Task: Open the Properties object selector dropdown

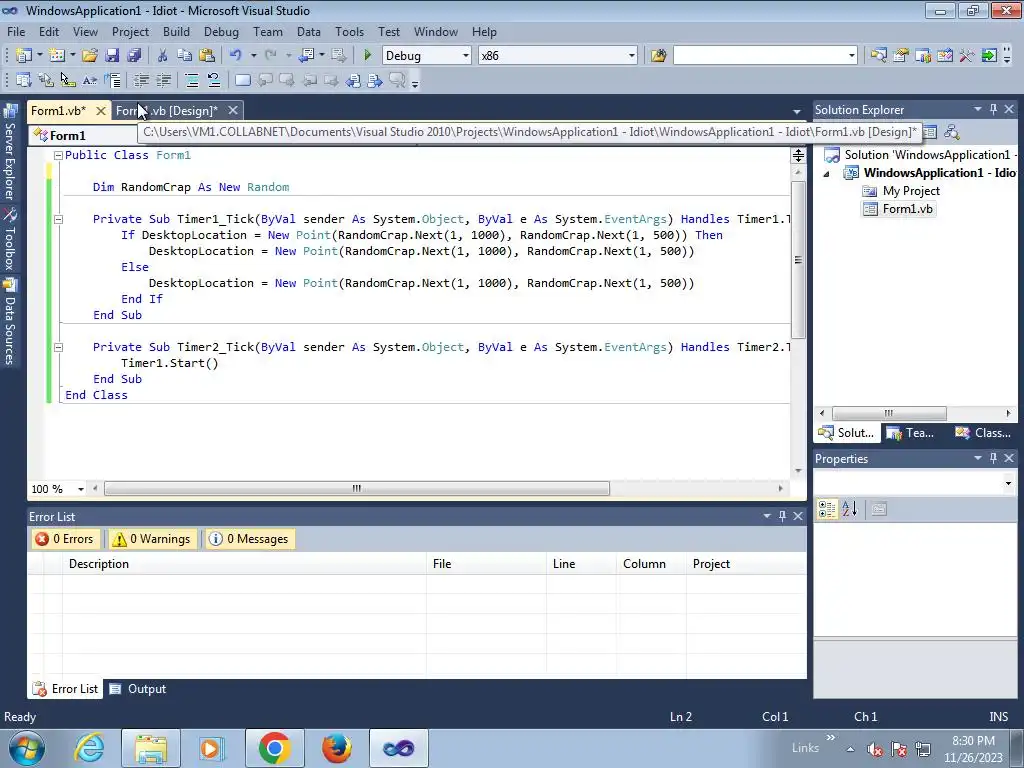Action: [x=1008, y=483]
